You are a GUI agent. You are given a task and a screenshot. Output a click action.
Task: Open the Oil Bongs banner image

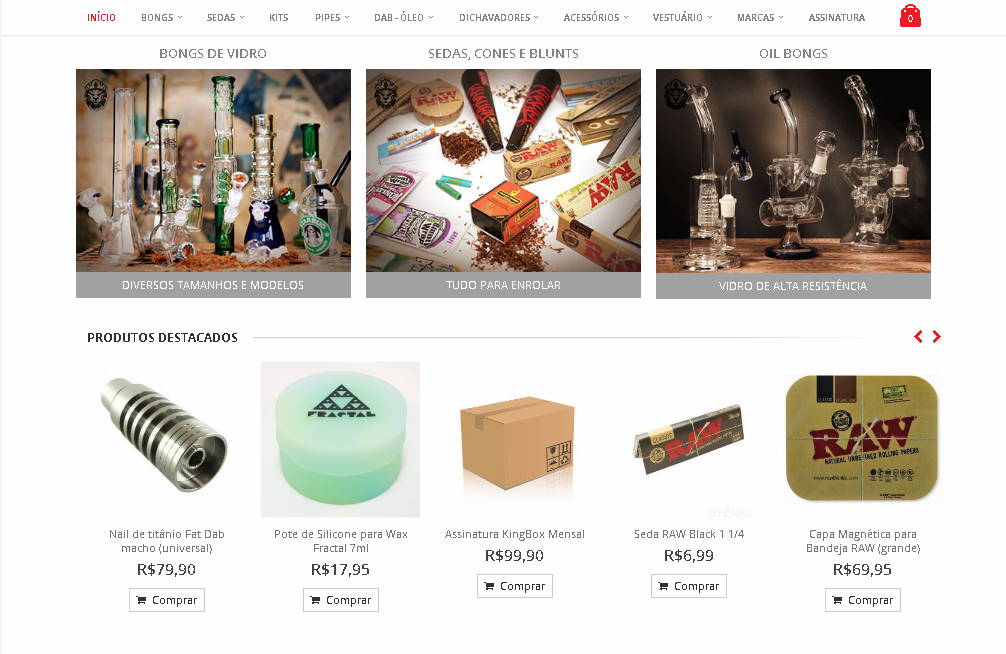[793, 171]
